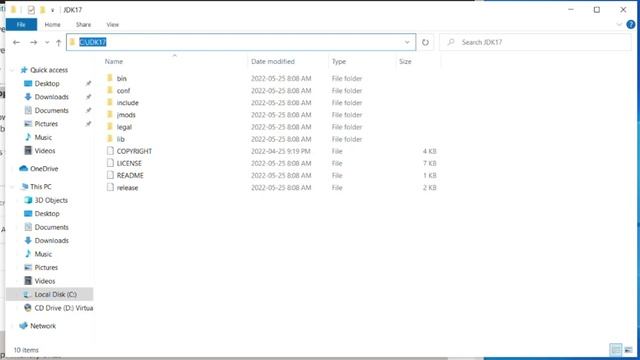Open Documents under This PC
Screen dimensions: 640x360
click(x=51, y=227)
